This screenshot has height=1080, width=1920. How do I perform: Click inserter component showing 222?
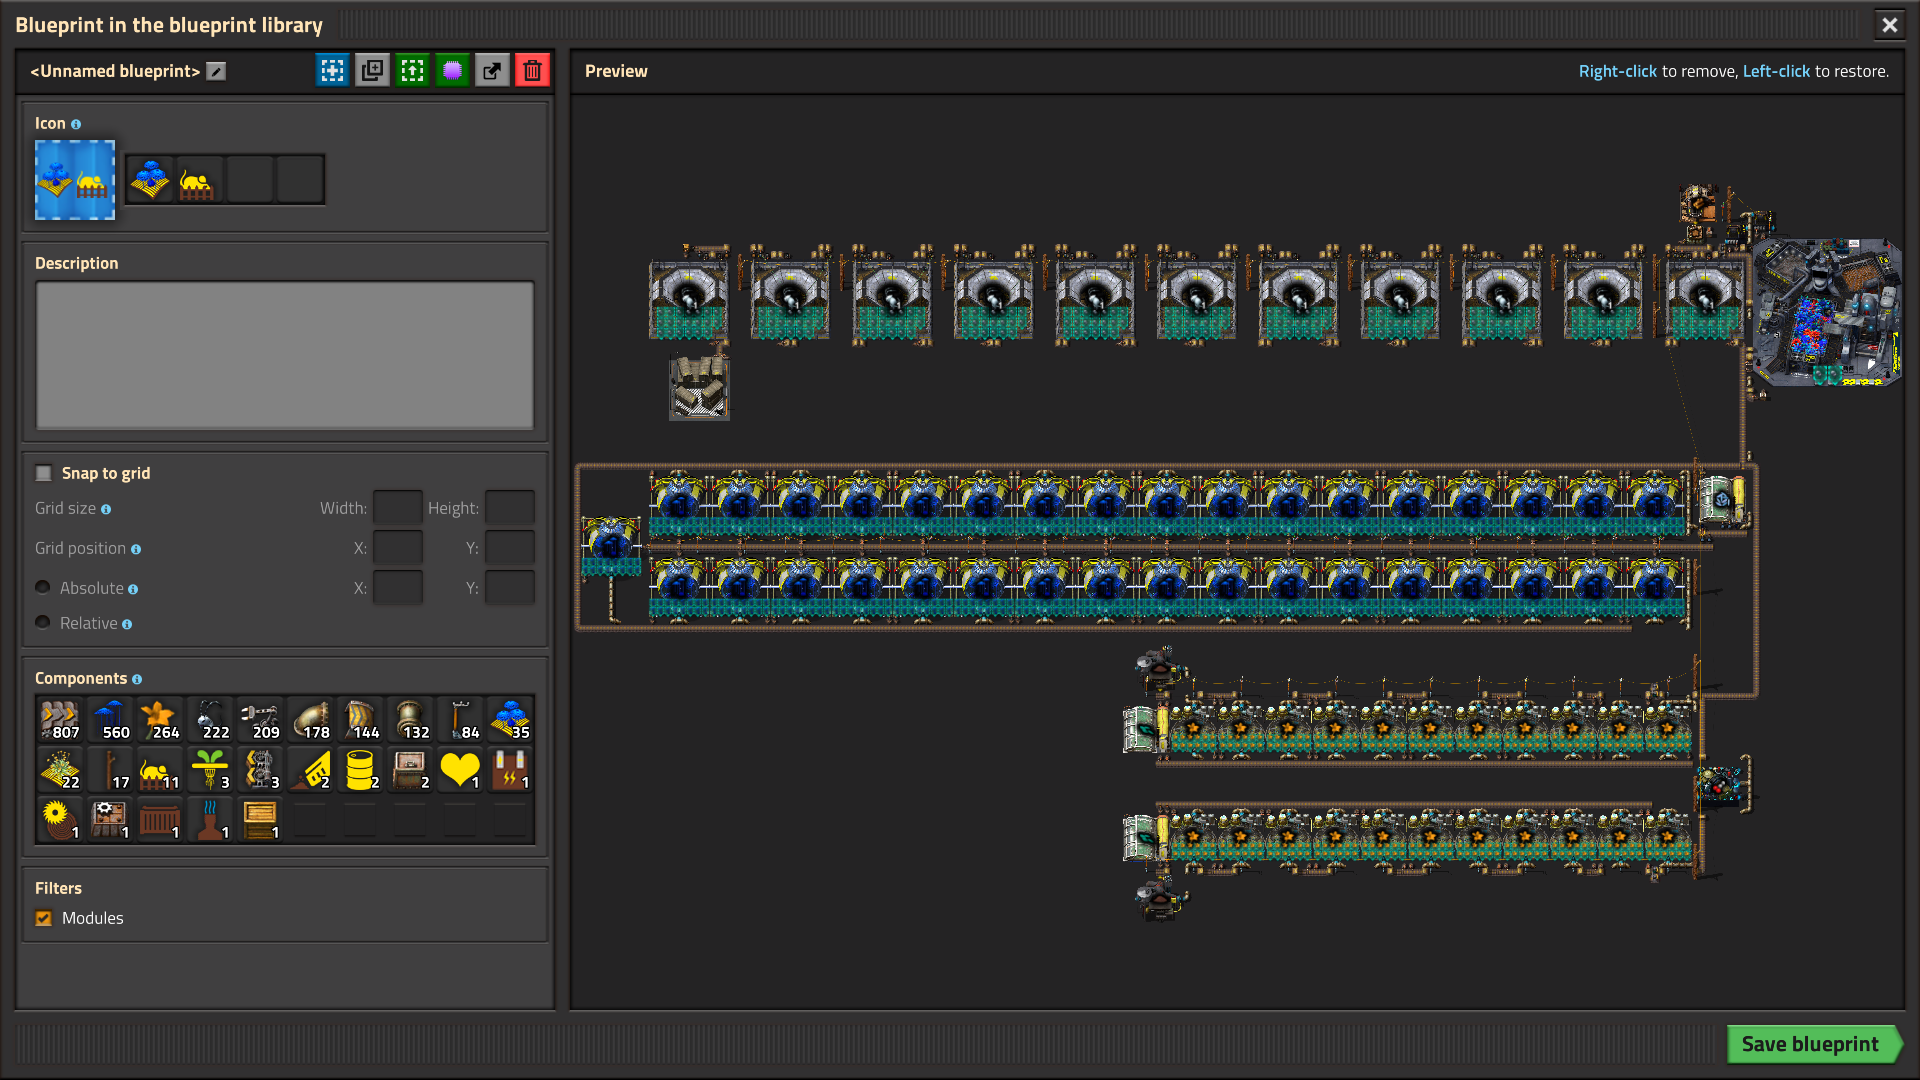pos(210,720)
